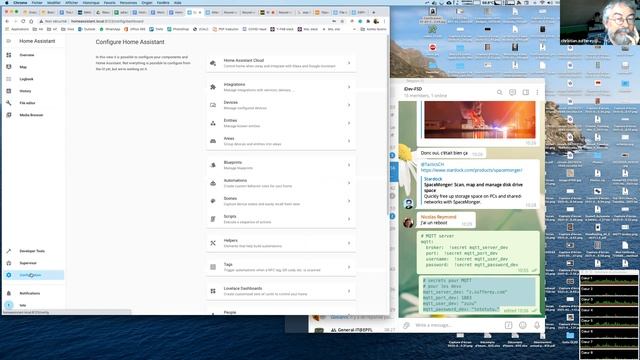Open the Areas configuration row
This screenshot has height=360, width=640.
(281, 141)
